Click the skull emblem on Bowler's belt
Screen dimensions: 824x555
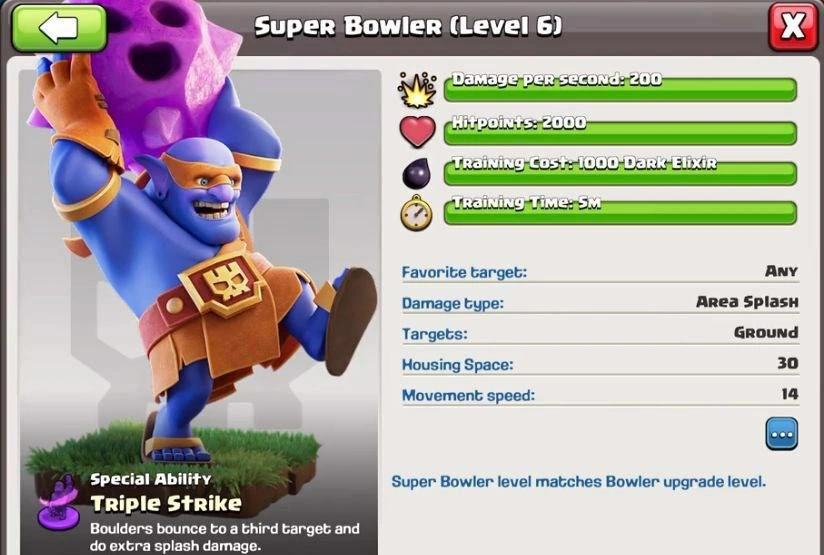[x=229, y=284]
